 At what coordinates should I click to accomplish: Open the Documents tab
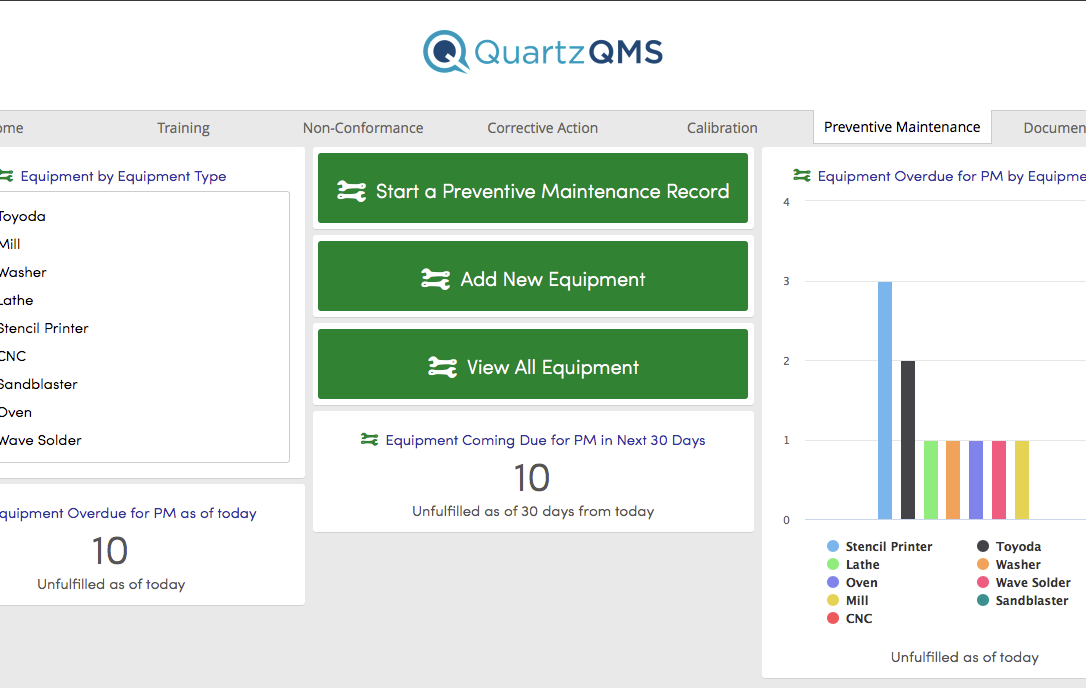tap(1054, 128)
